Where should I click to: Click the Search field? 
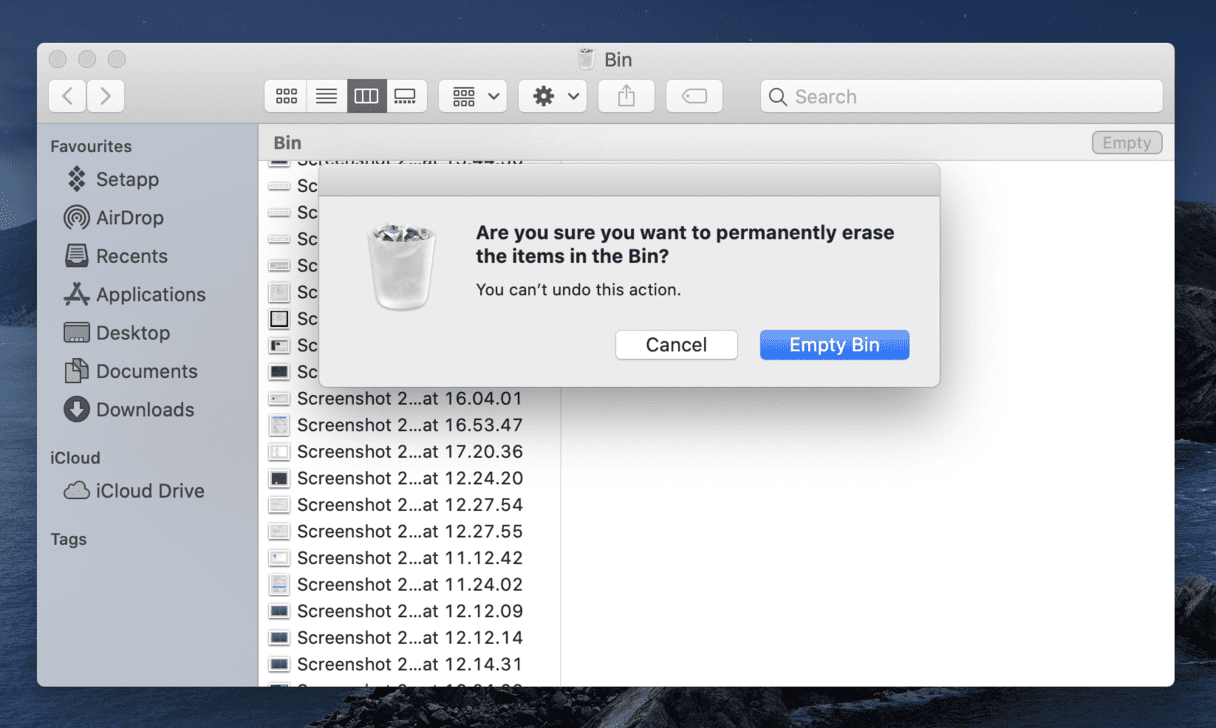962,96
